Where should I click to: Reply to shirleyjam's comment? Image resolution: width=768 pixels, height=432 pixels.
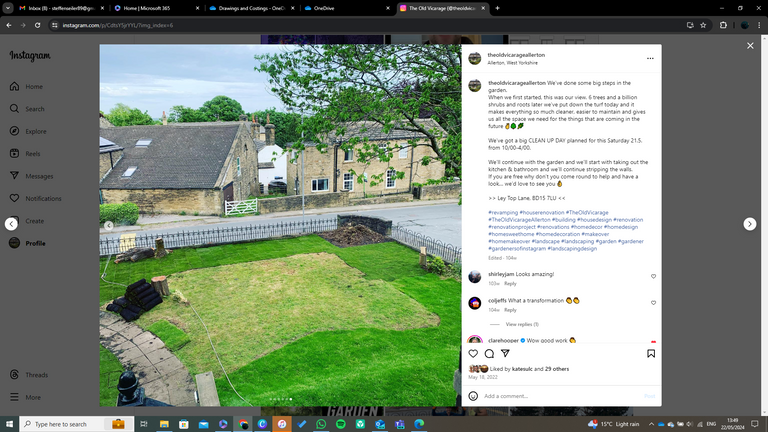pos(510,284)
